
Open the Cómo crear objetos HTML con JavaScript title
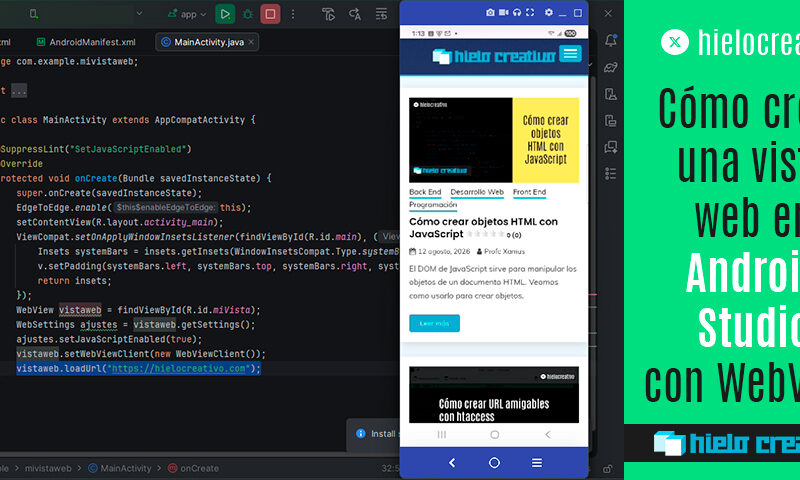[483, 228]
